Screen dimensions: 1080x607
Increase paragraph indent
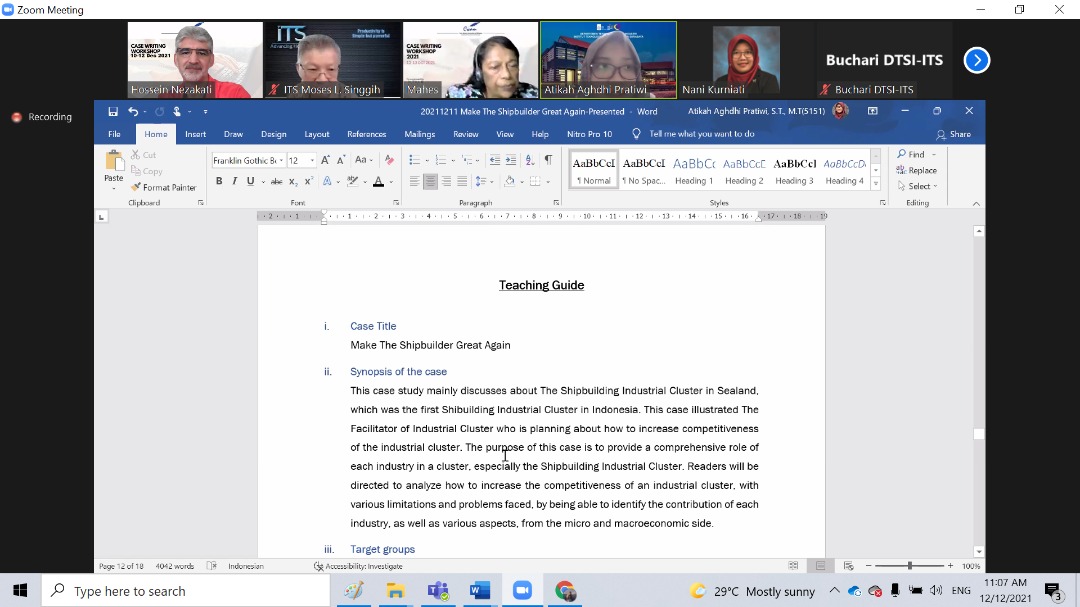(510, 160)
